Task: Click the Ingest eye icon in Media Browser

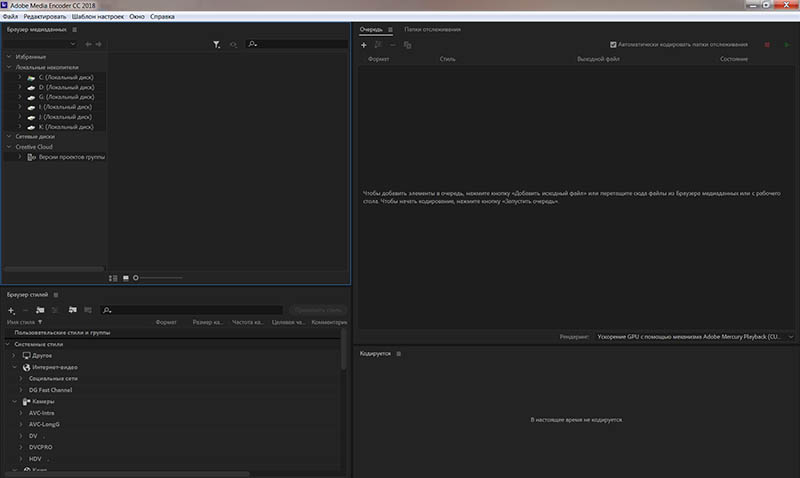Action: click(x=233, y=45)
